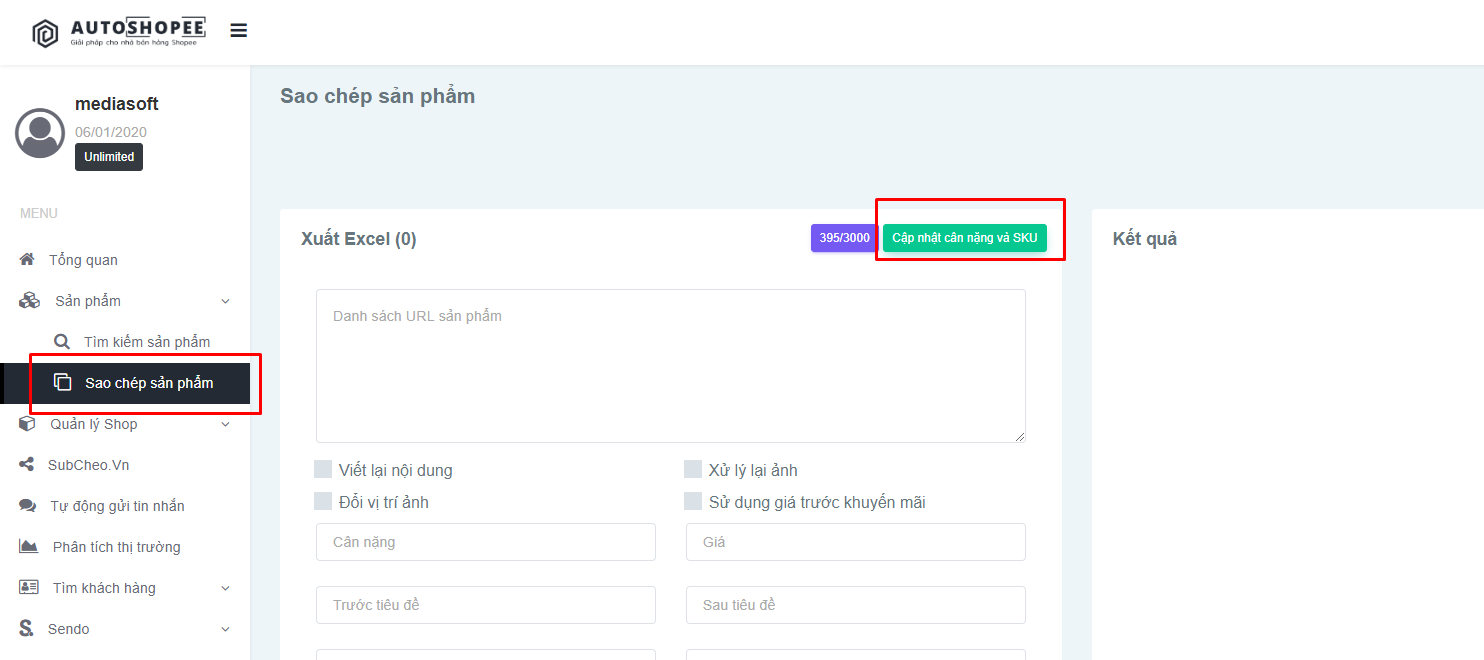Click the AutoShopee logo
Viewport: 1484px width, 660px height.
click(x=118, y=32)
